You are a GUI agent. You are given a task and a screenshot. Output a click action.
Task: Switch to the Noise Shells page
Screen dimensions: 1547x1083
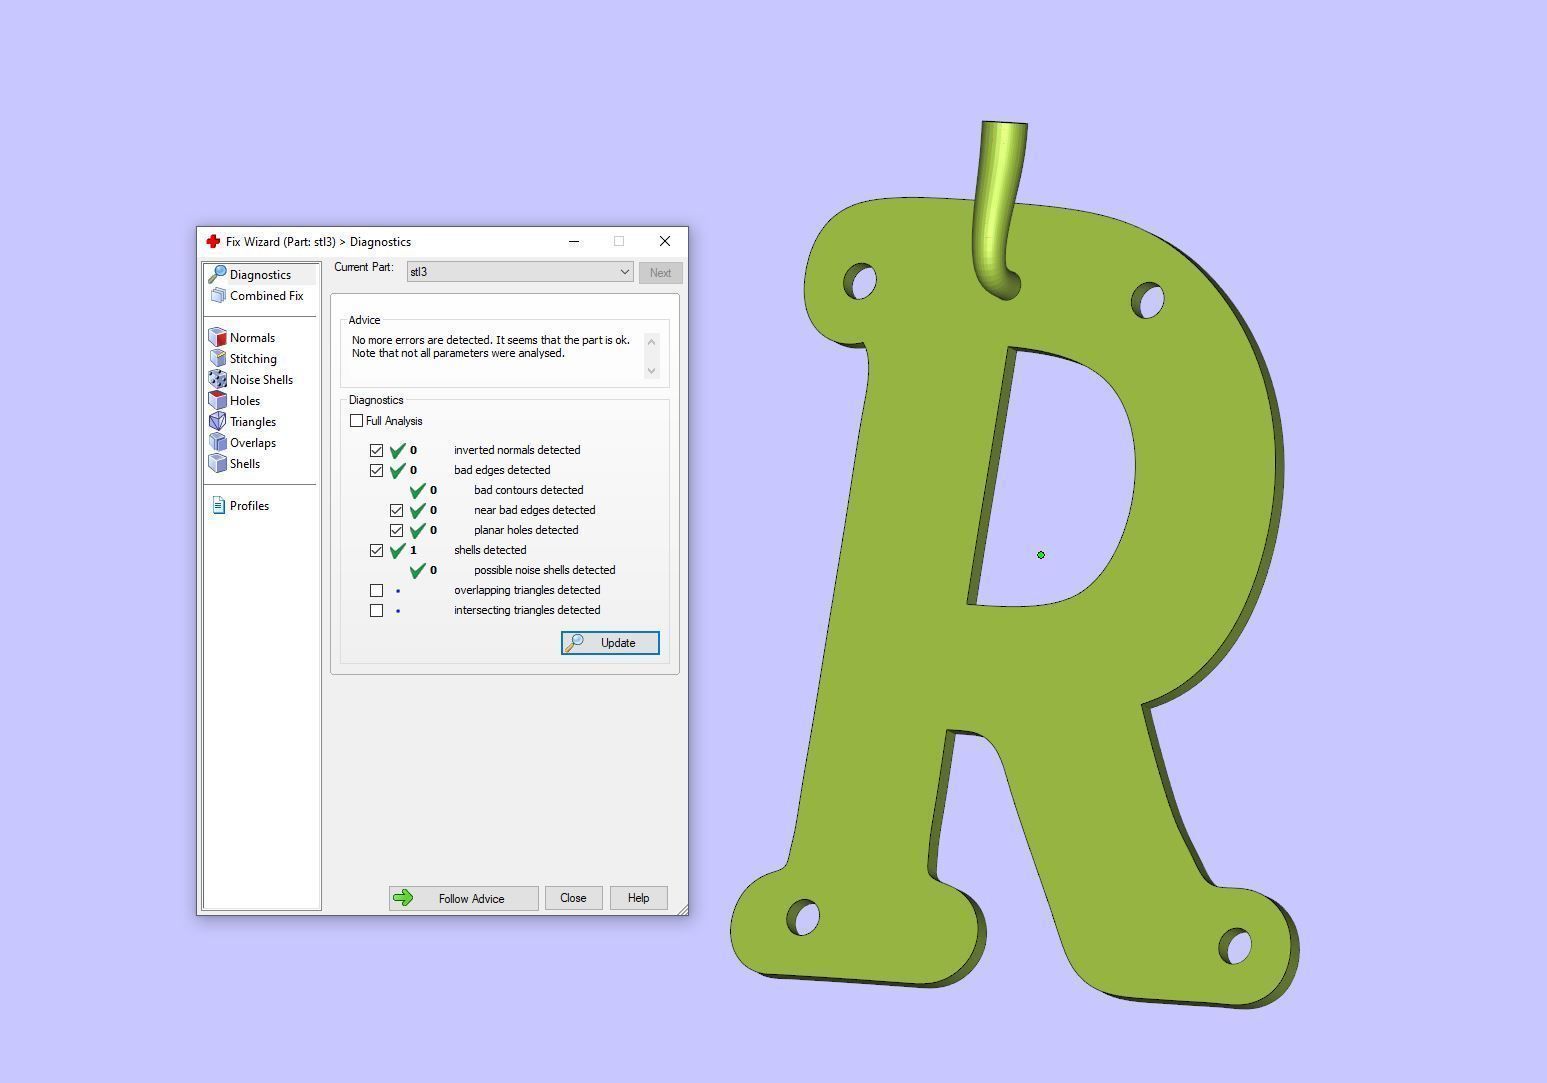click(261, 380)
